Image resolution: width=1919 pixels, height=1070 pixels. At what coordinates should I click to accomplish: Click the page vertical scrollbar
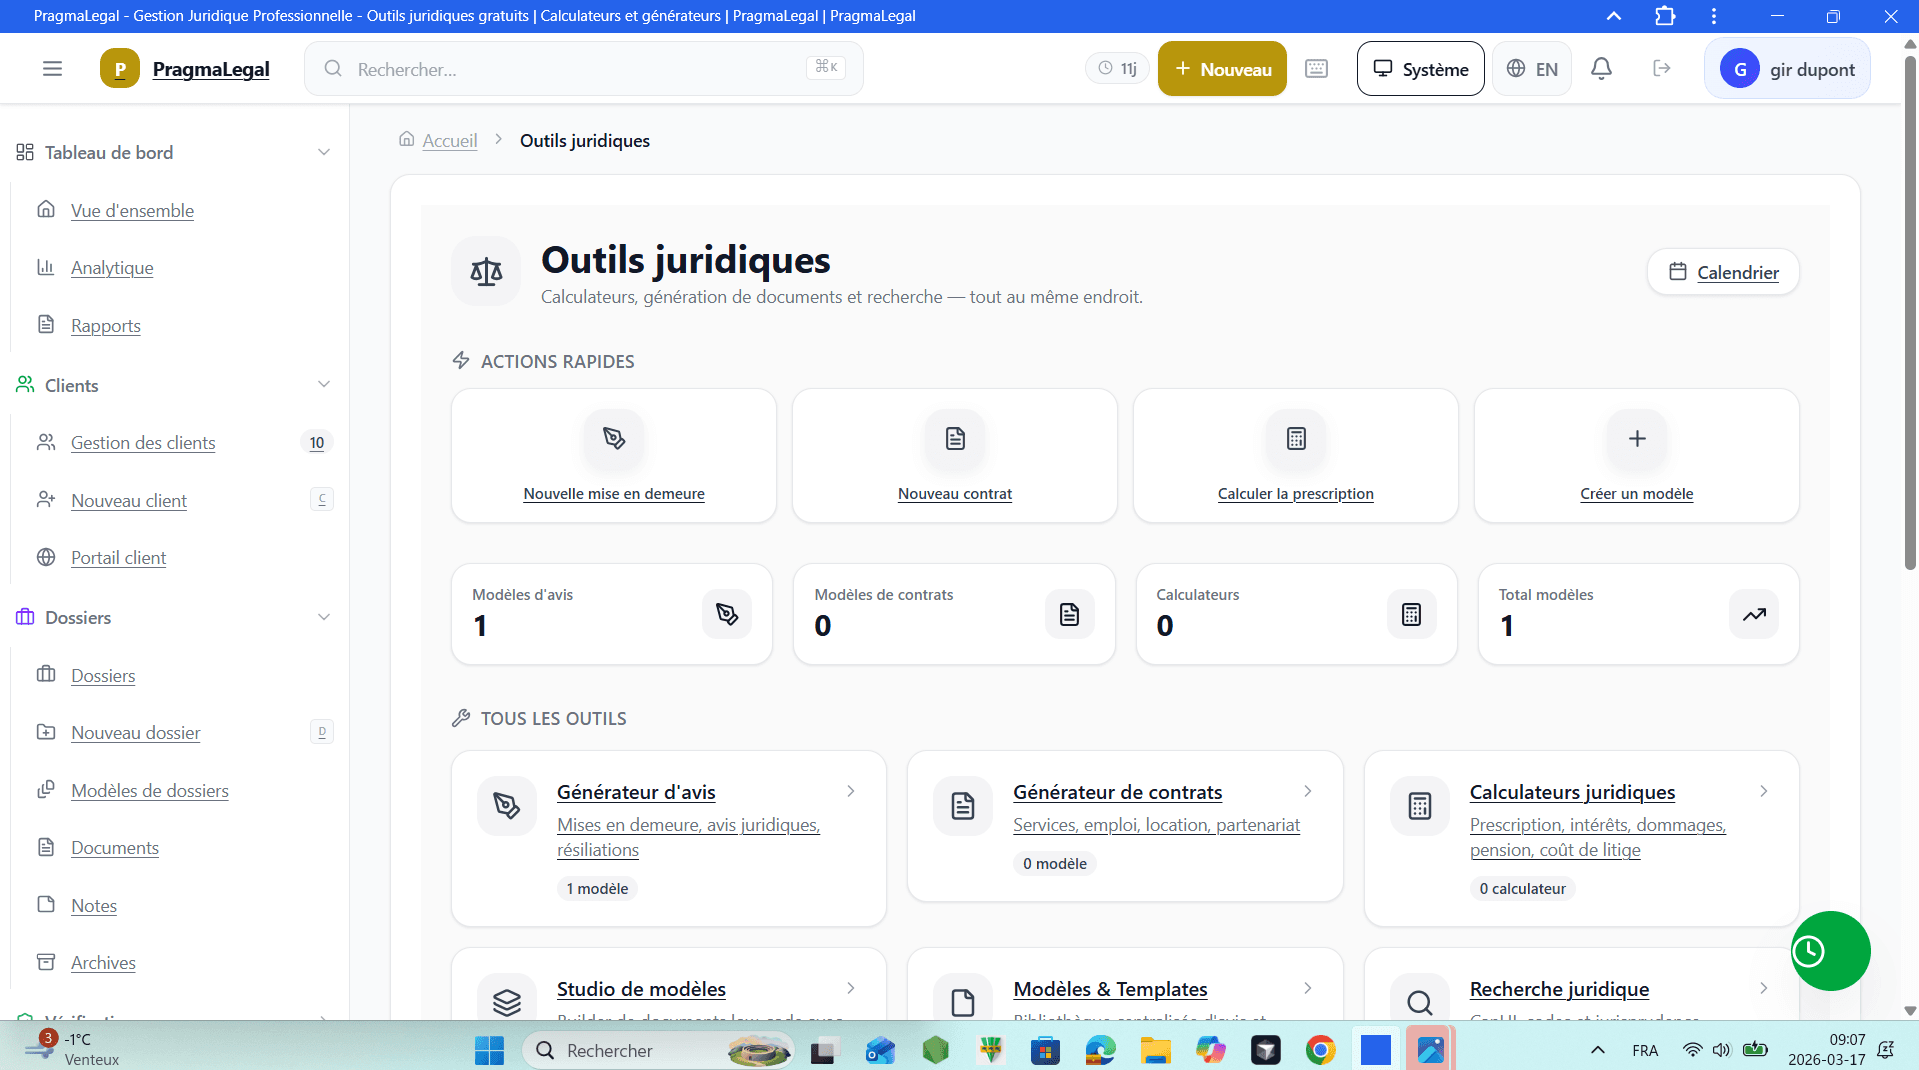point(1910,312)
